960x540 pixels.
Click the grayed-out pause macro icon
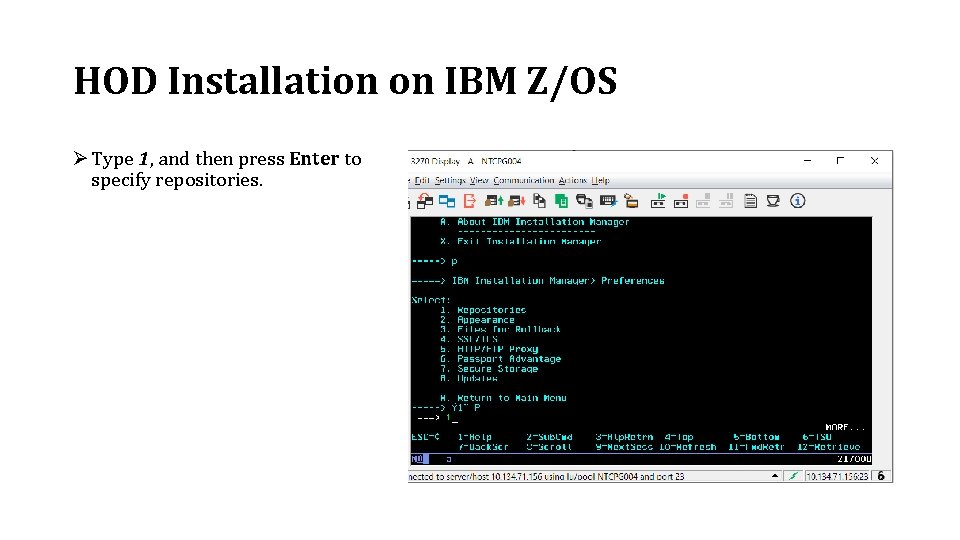click(726, 201)
